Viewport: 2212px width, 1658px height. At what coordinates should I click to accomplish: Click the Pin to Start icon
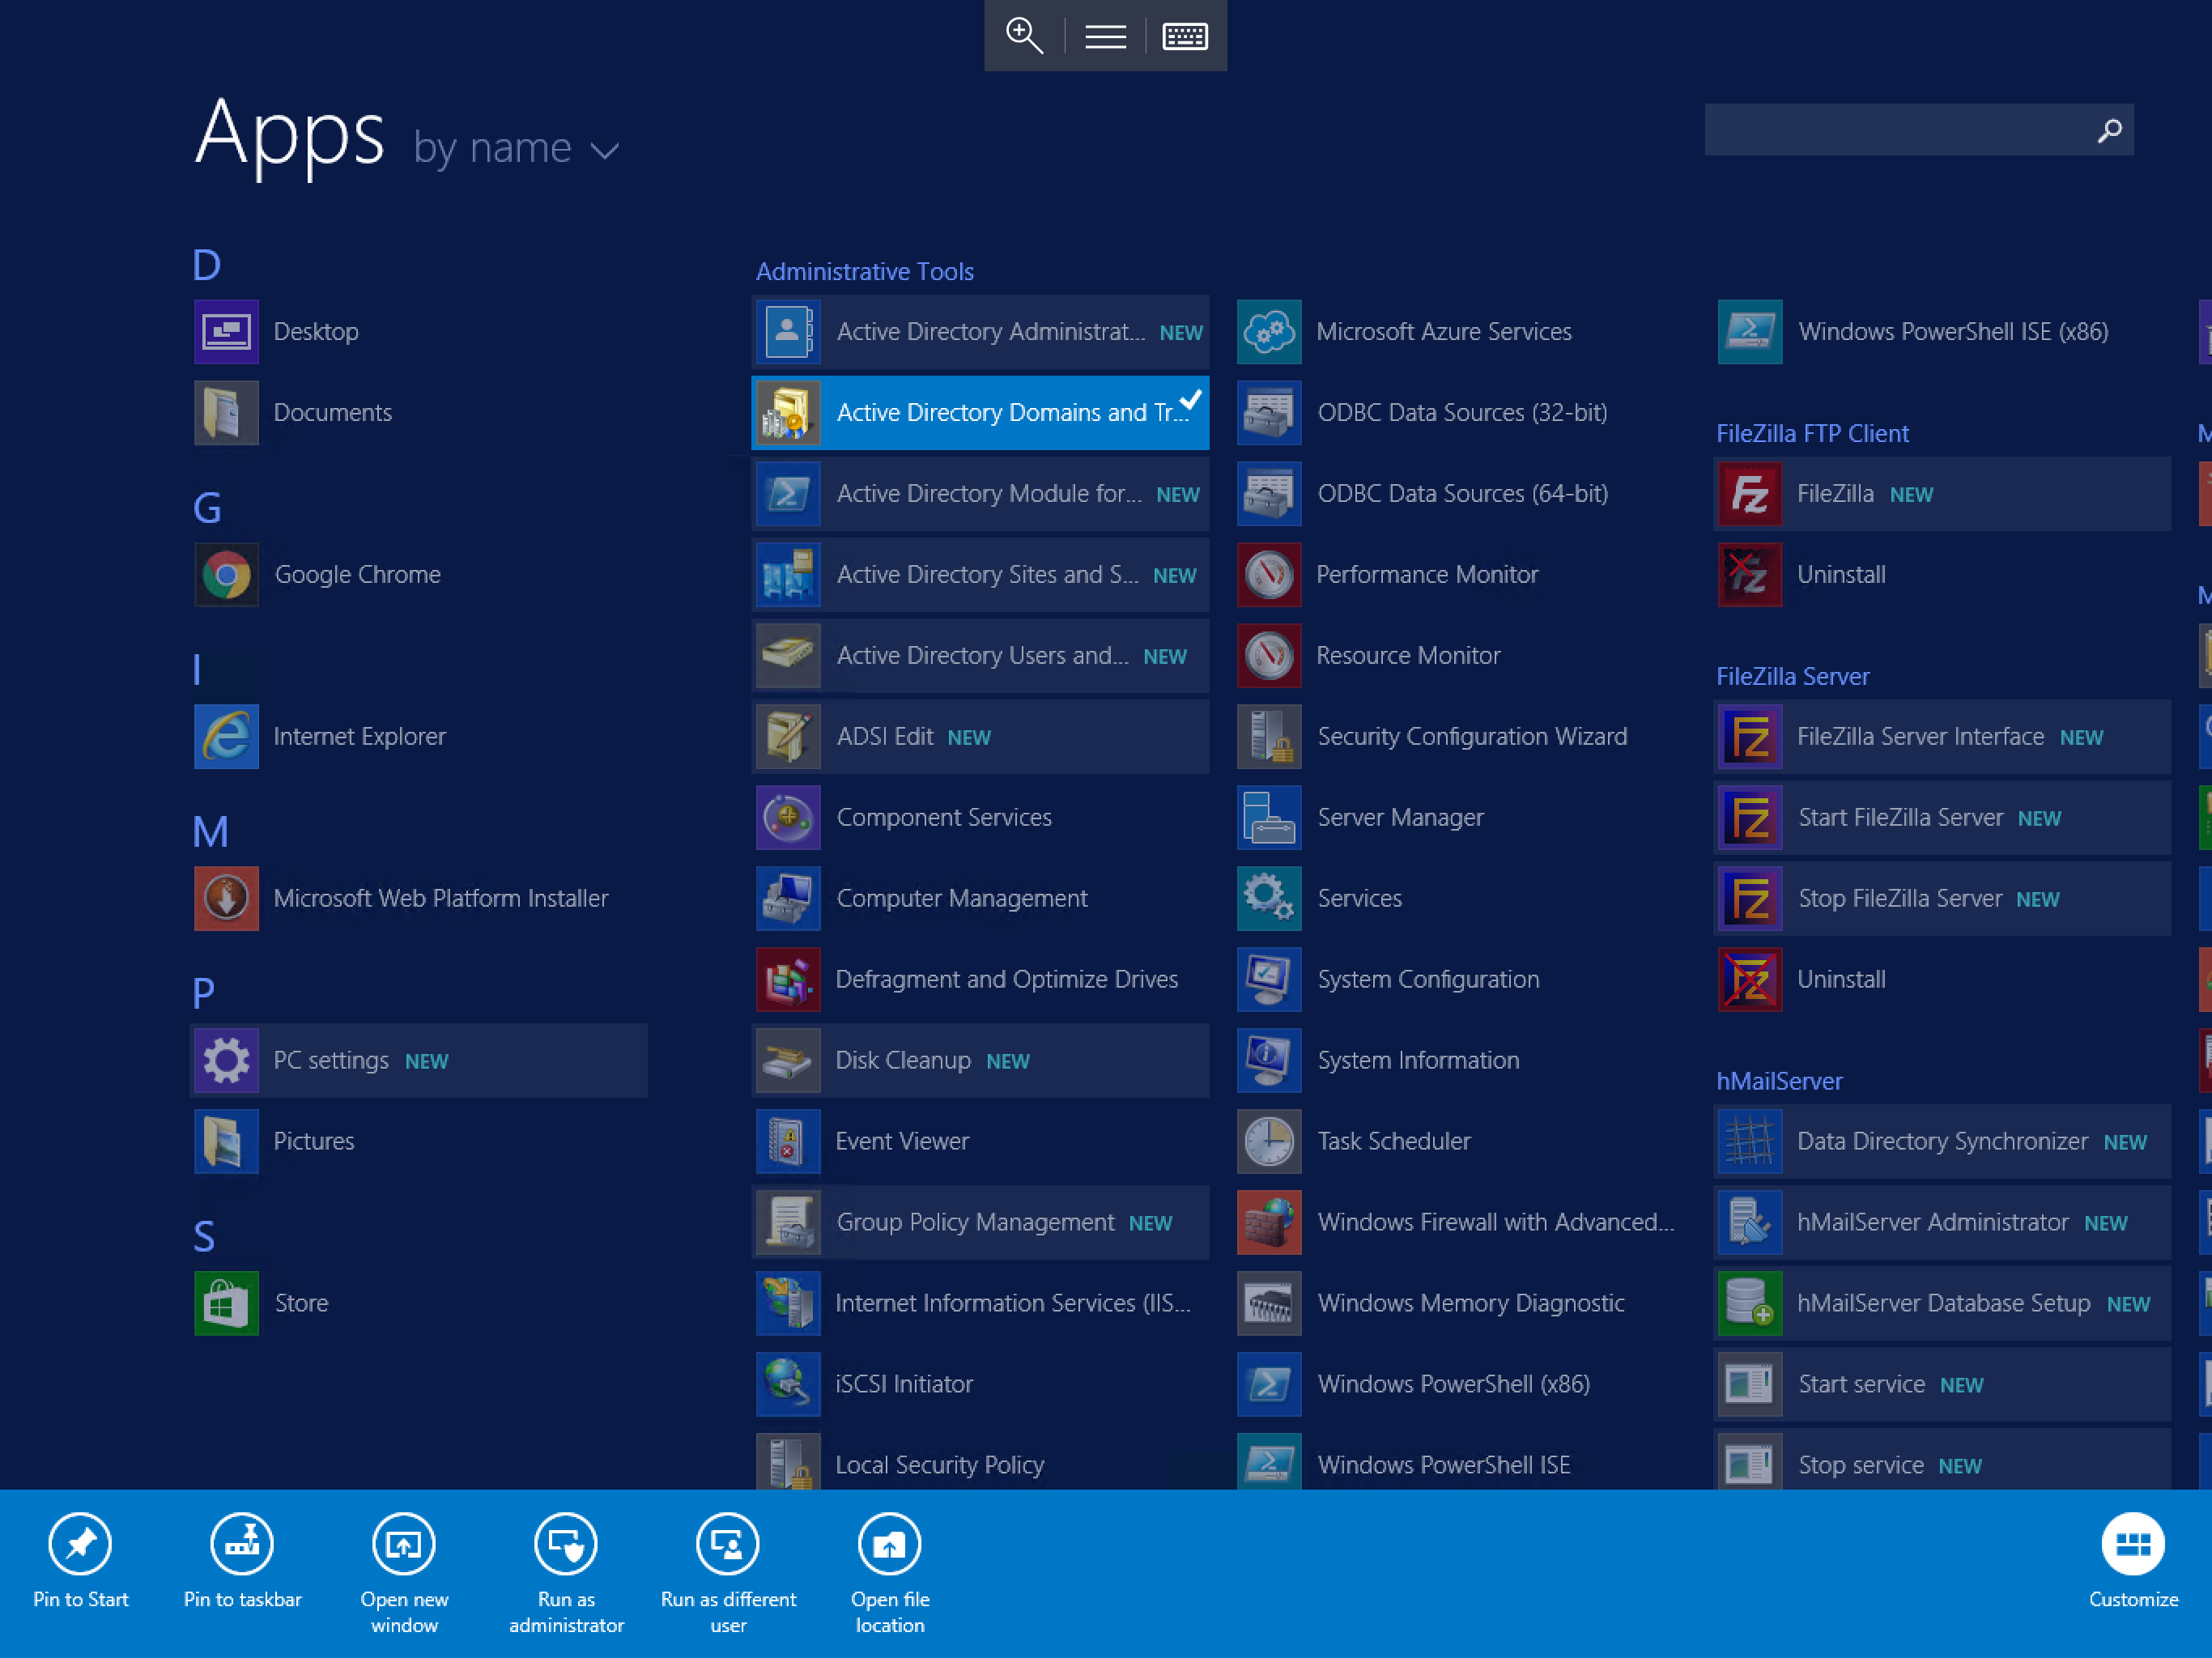[x=80, y=1544]
